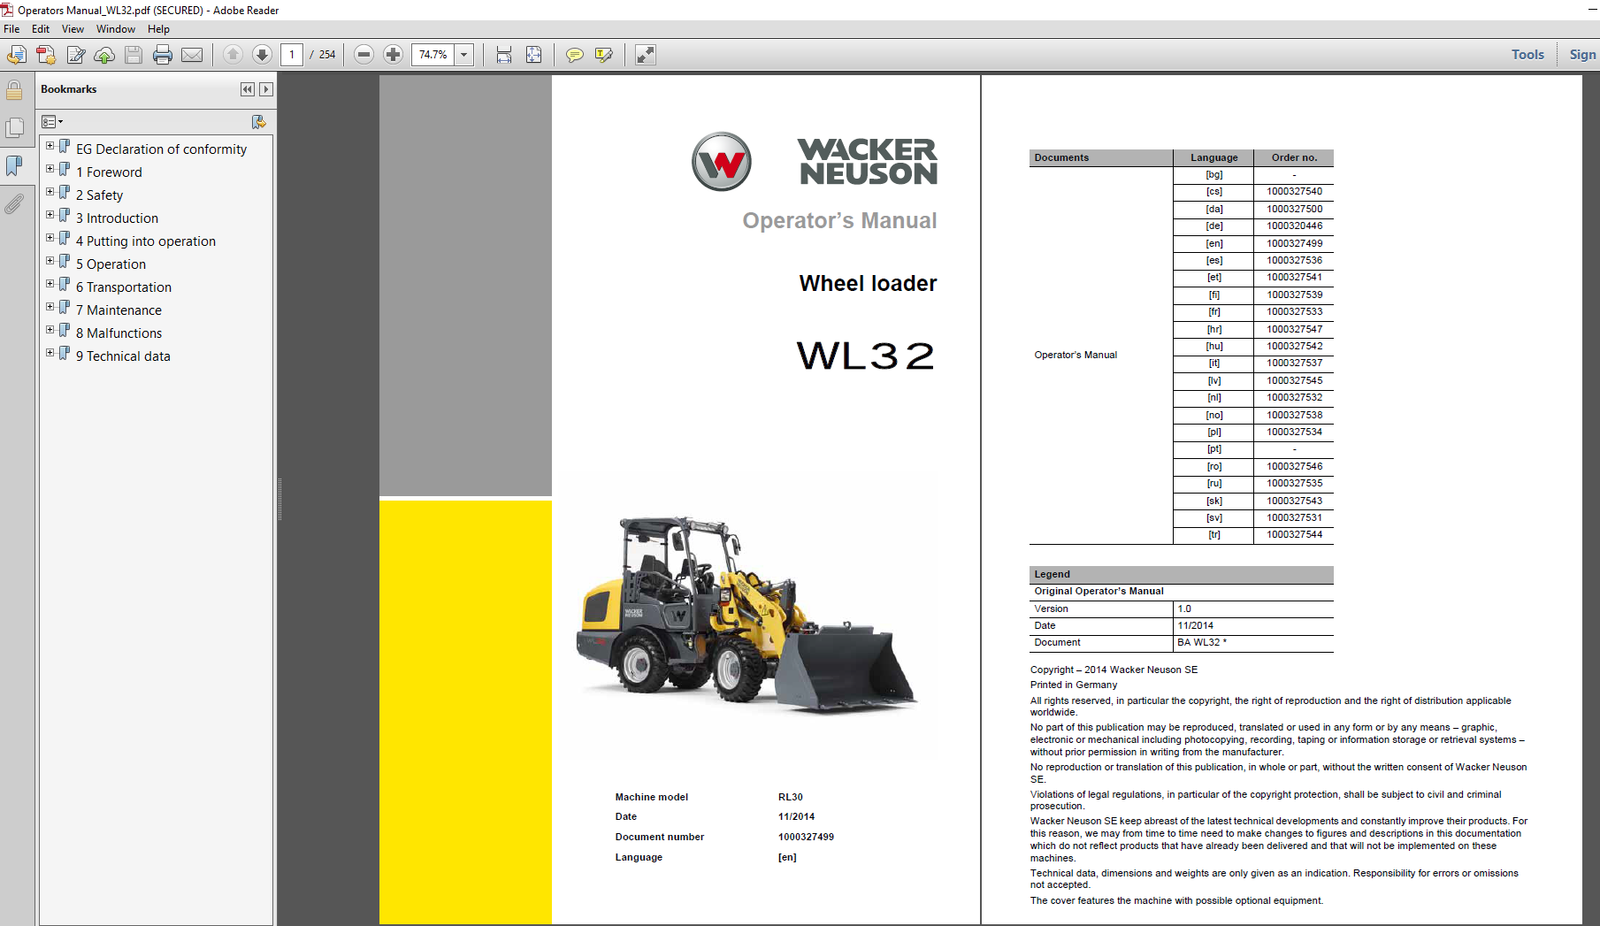The width and height of the screenshot is (1600, 926).
Task: Open the Attachments paperclip panel
Action: pyautogui.click(x=14, y=204)
